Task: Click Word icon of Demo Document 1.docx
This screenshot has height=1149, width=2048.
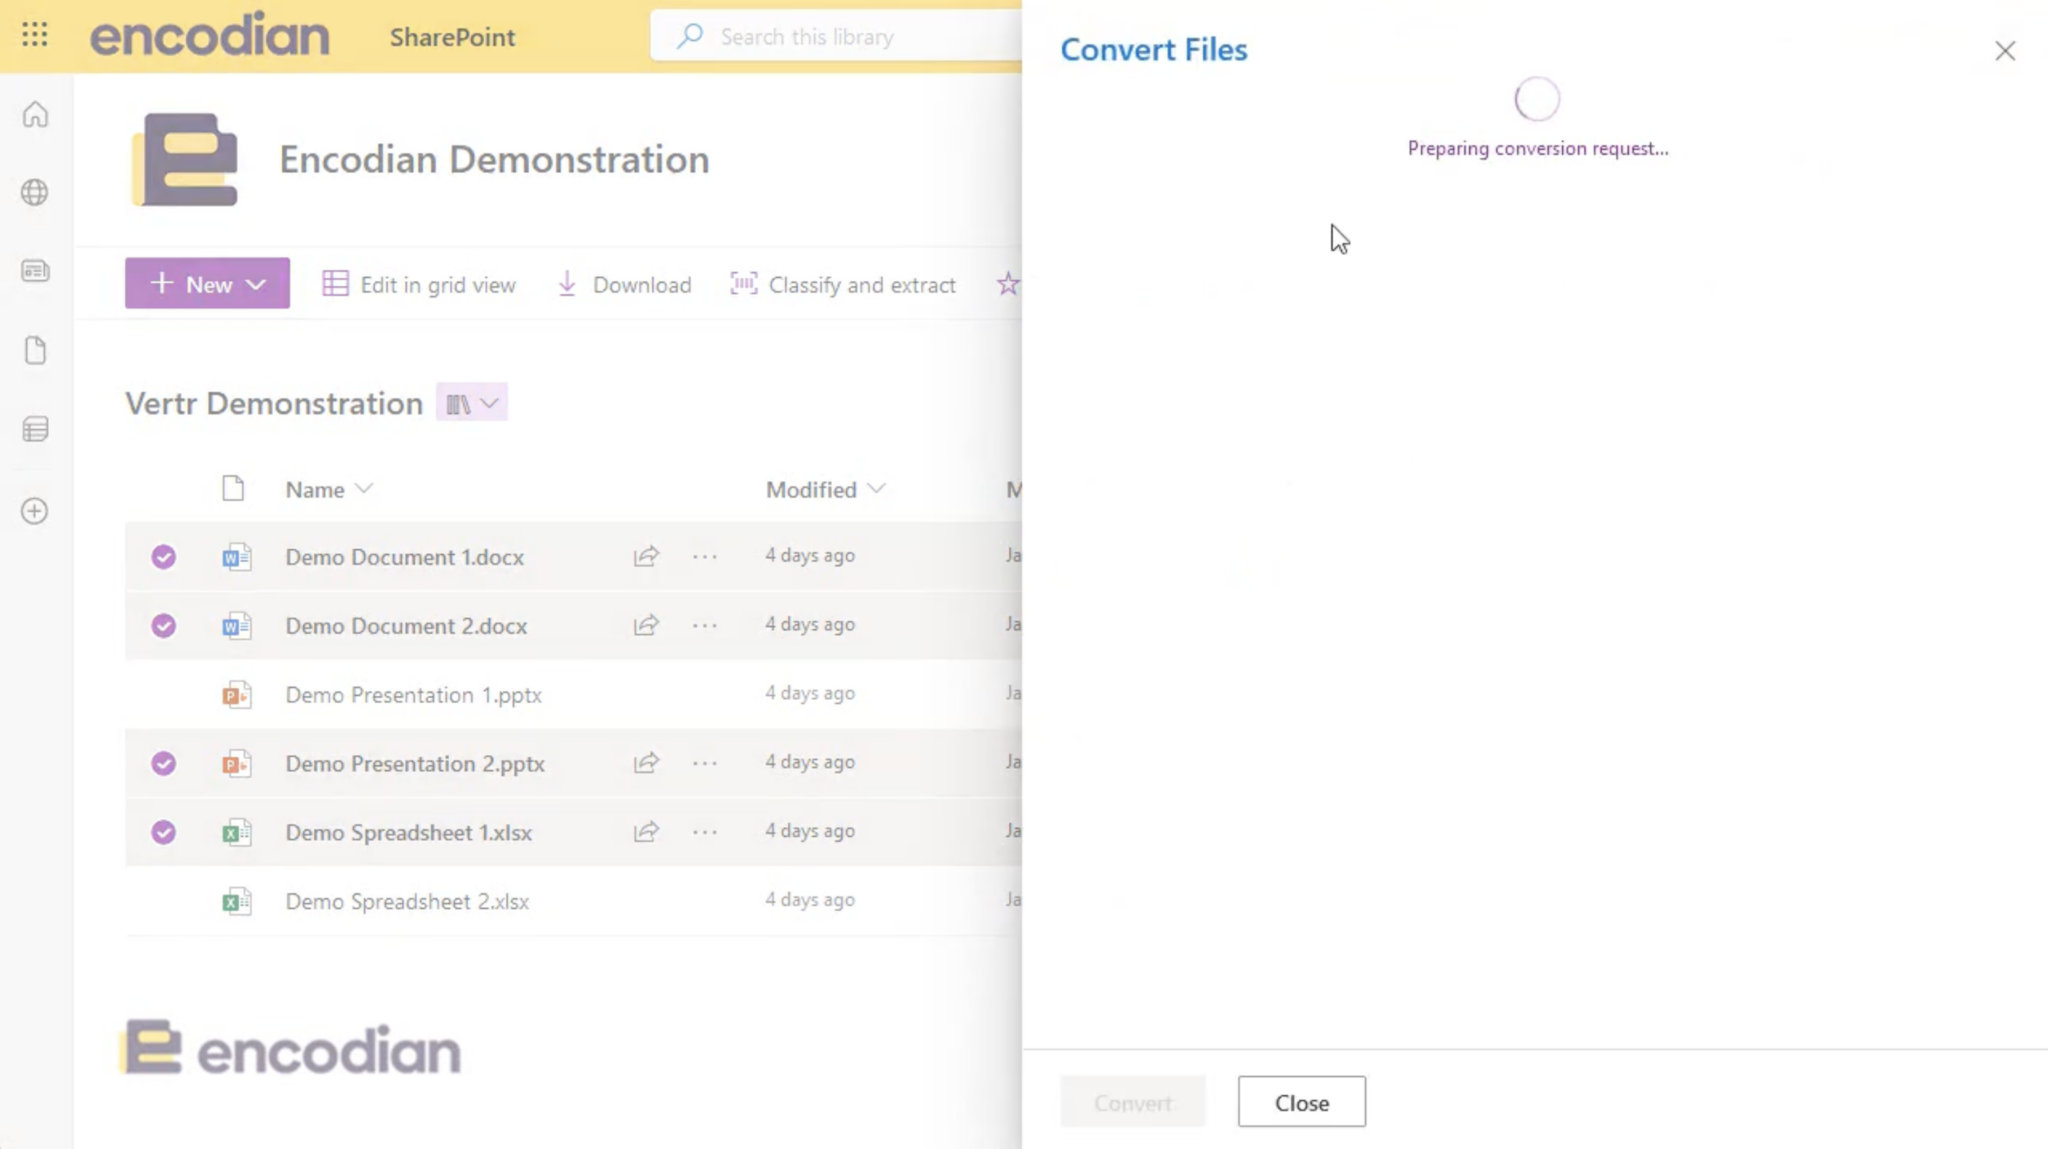Action: [x=236, y=557]
